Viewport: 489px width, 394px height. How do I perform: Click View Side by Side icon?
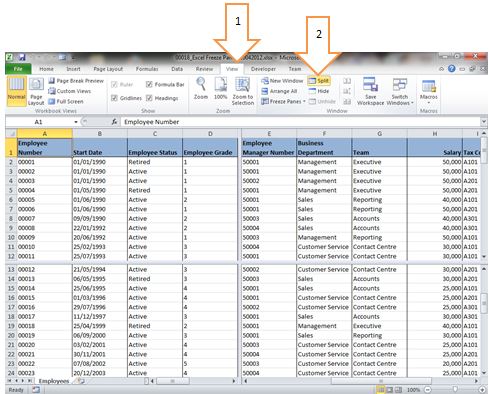pyautogui.click(x=347, y=81)
